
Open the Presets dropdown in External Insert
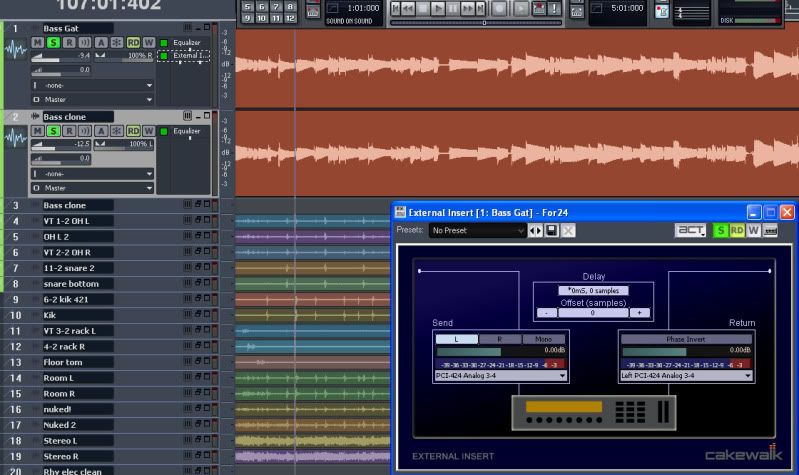pyautogui.click(x=477, y=231)
